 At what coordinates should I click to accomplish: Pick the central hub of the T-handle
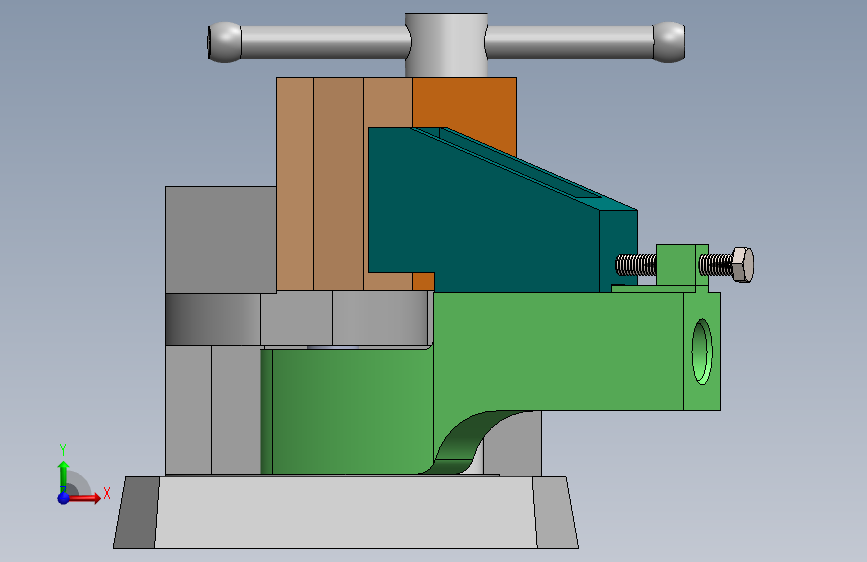click(446, 45)
